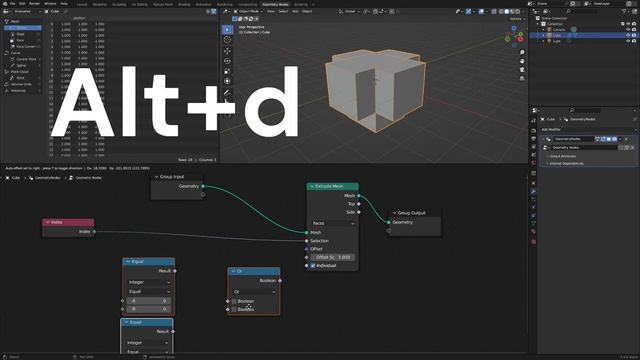640x360 pixels.
Task: Open the Faces mode dropdown on Extrude Mesh
Action: click(333, 223)
